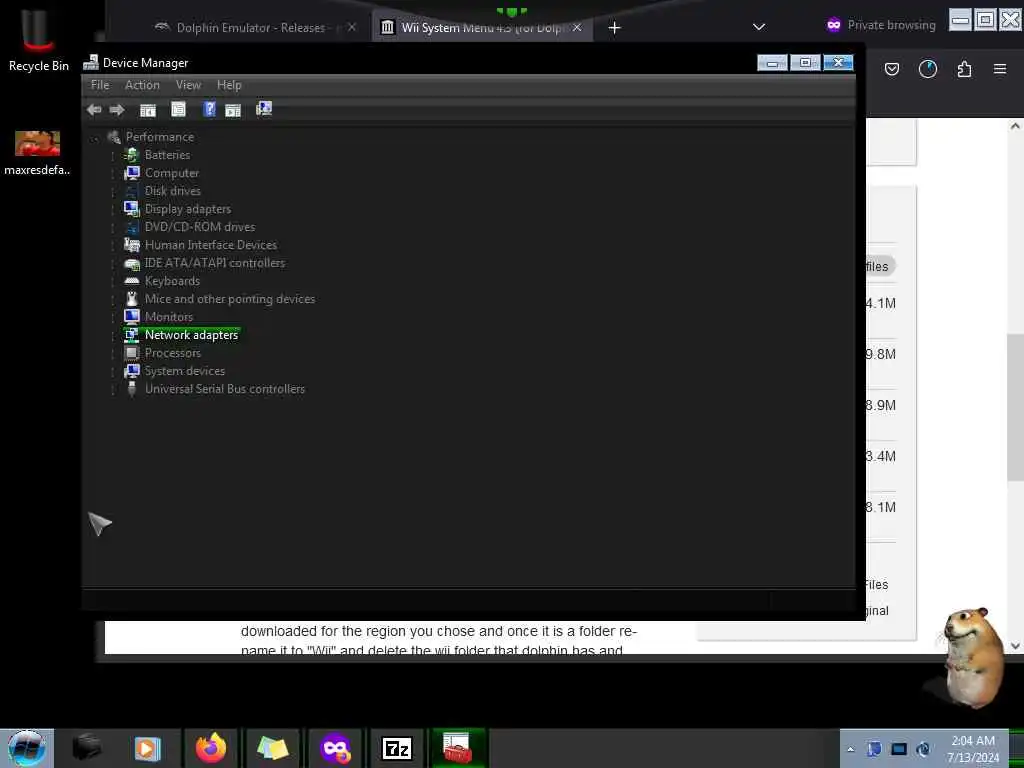Screen dimensions: 1024x768
Task: Select the Keyboards category icon
Action: click(132, 281)
